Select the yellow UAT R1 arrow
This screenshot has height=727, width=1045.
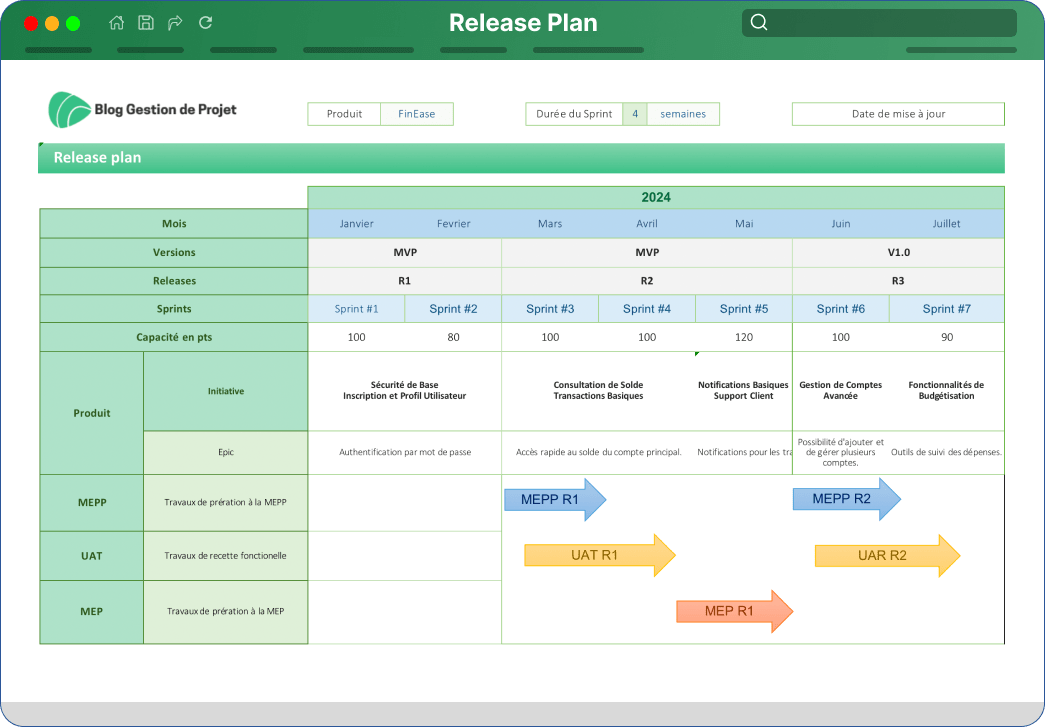click(x=600, y=555)
